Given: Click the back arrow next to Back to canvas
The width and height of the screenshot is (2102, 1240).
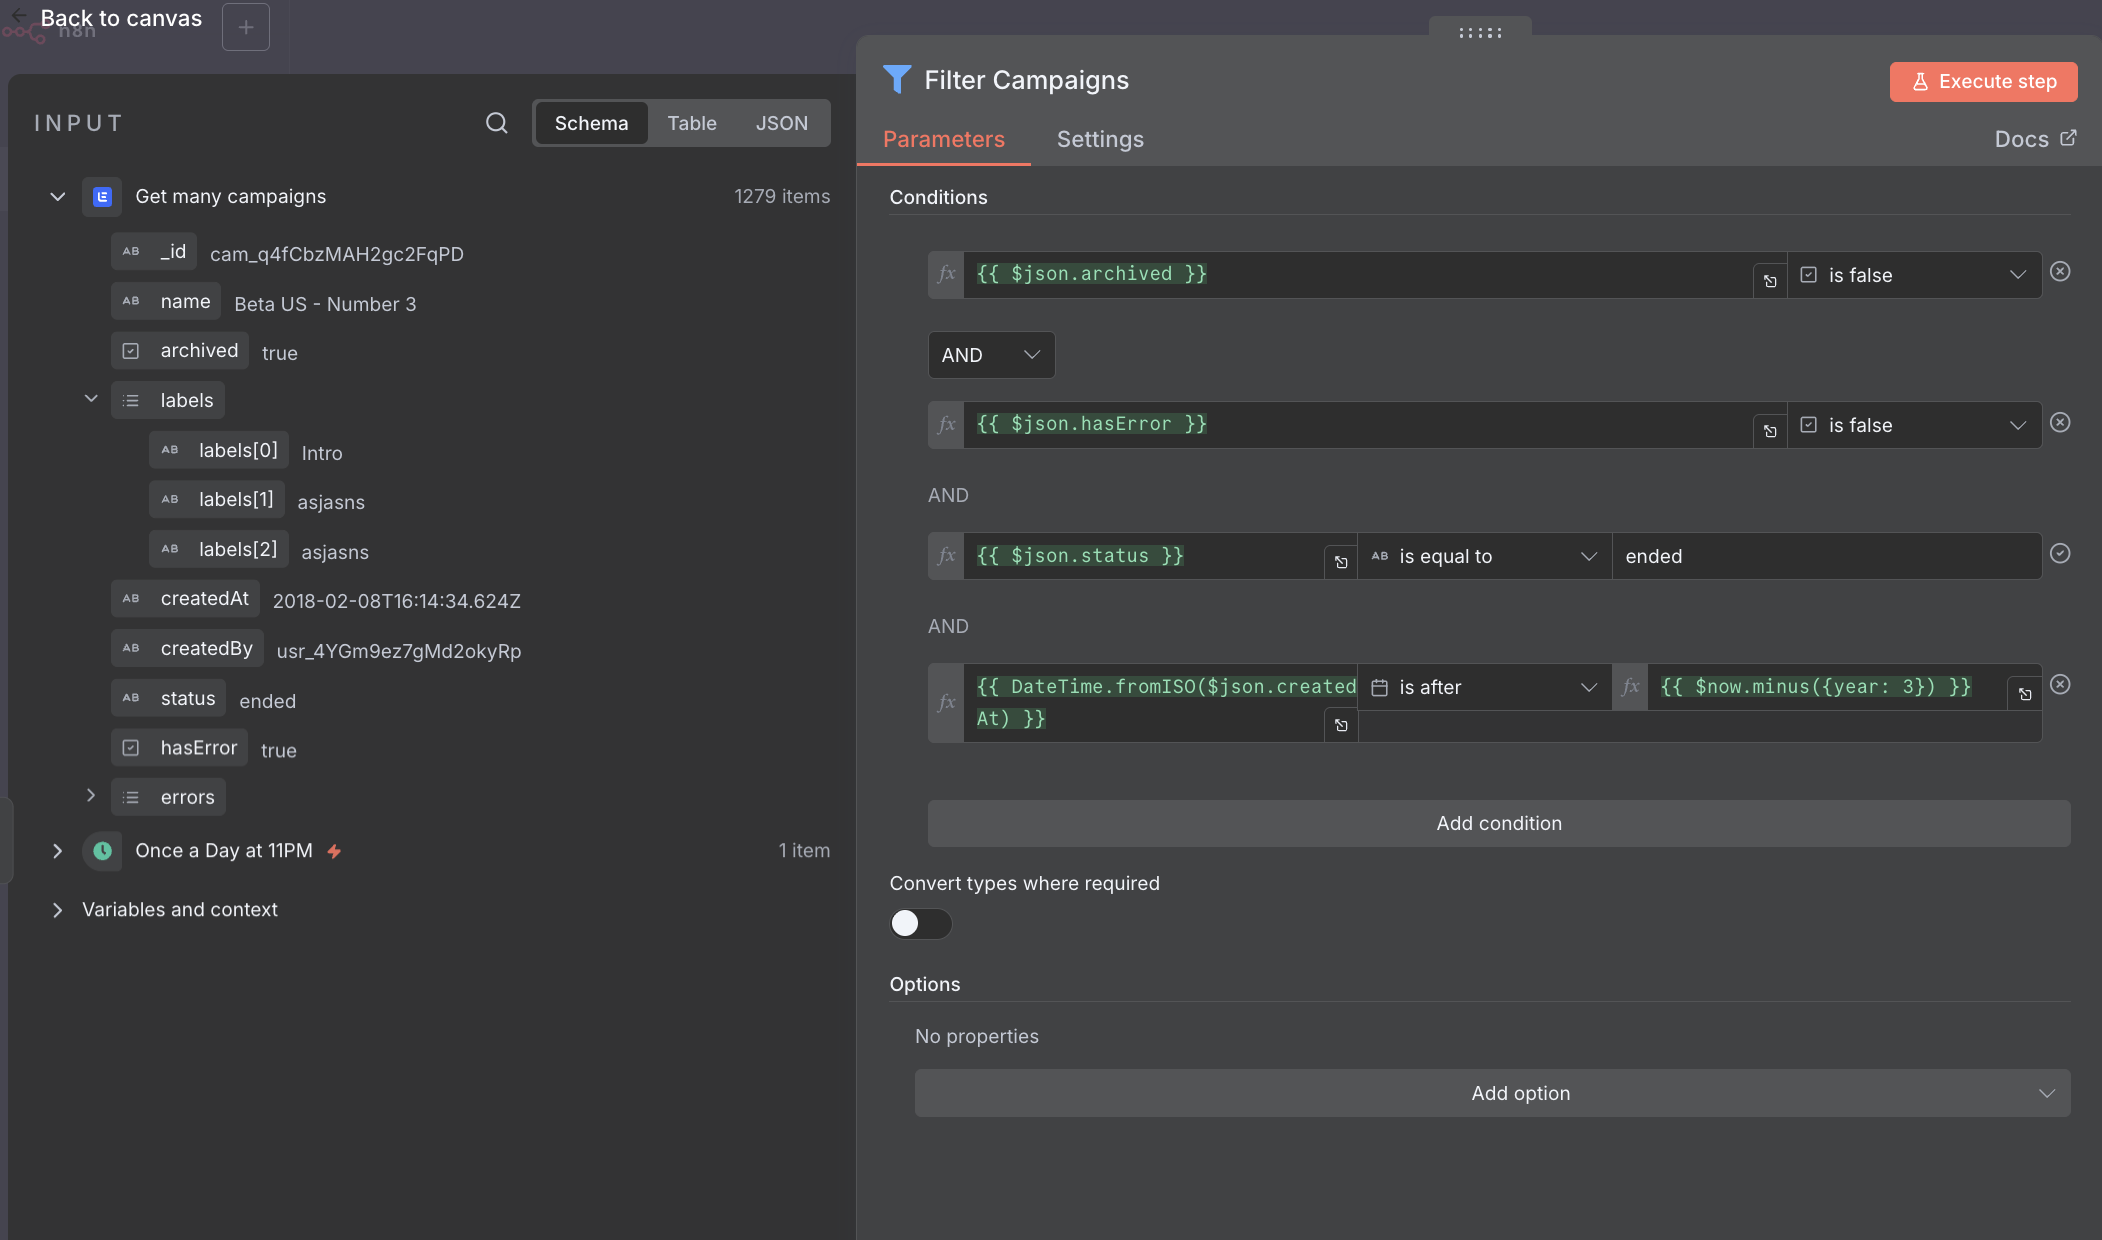Looking at the screenshot, I should [18, 14].
